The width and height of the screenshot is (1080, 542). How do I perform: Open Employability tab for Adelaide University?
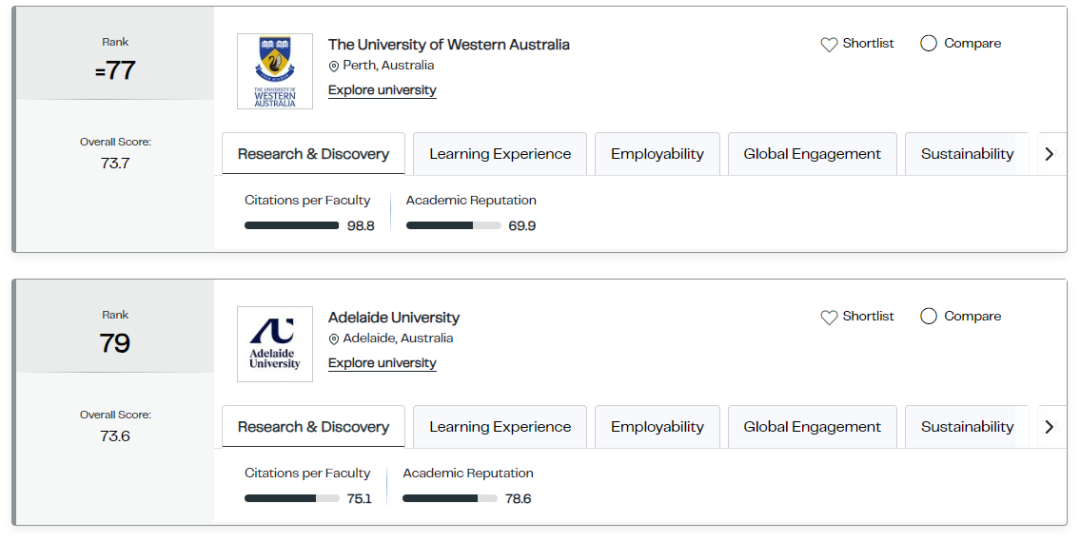coord(657,427)
